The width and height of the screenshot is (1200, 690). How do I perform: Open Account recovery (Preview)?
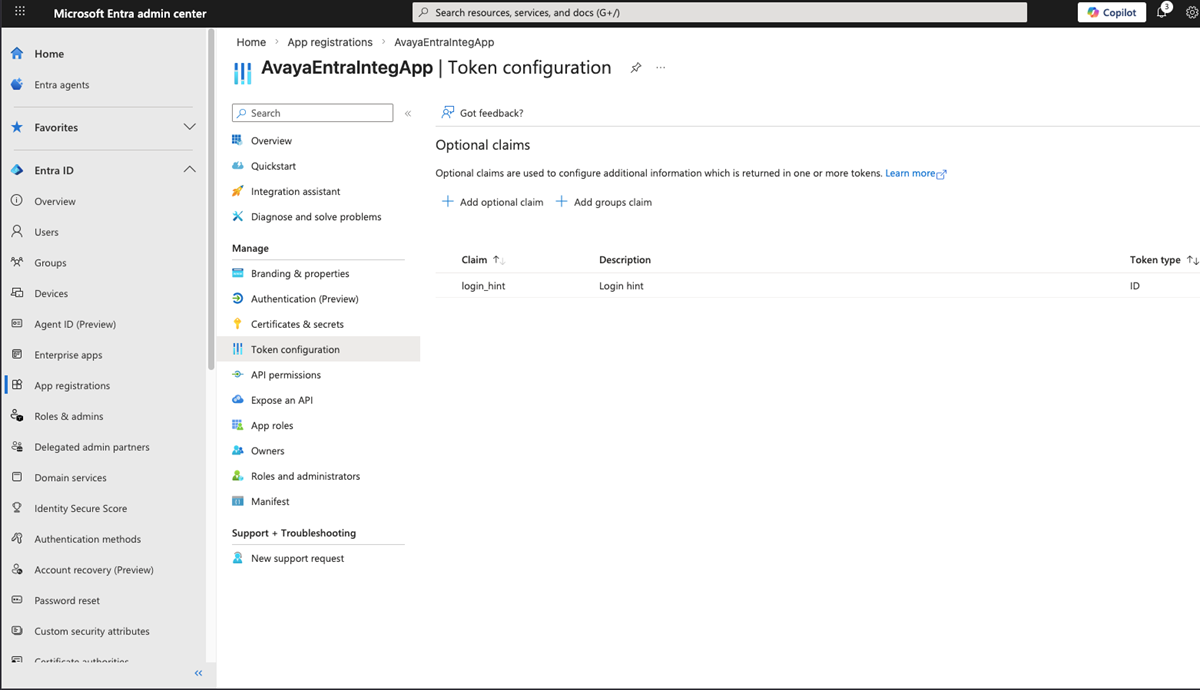pos(93,570)
